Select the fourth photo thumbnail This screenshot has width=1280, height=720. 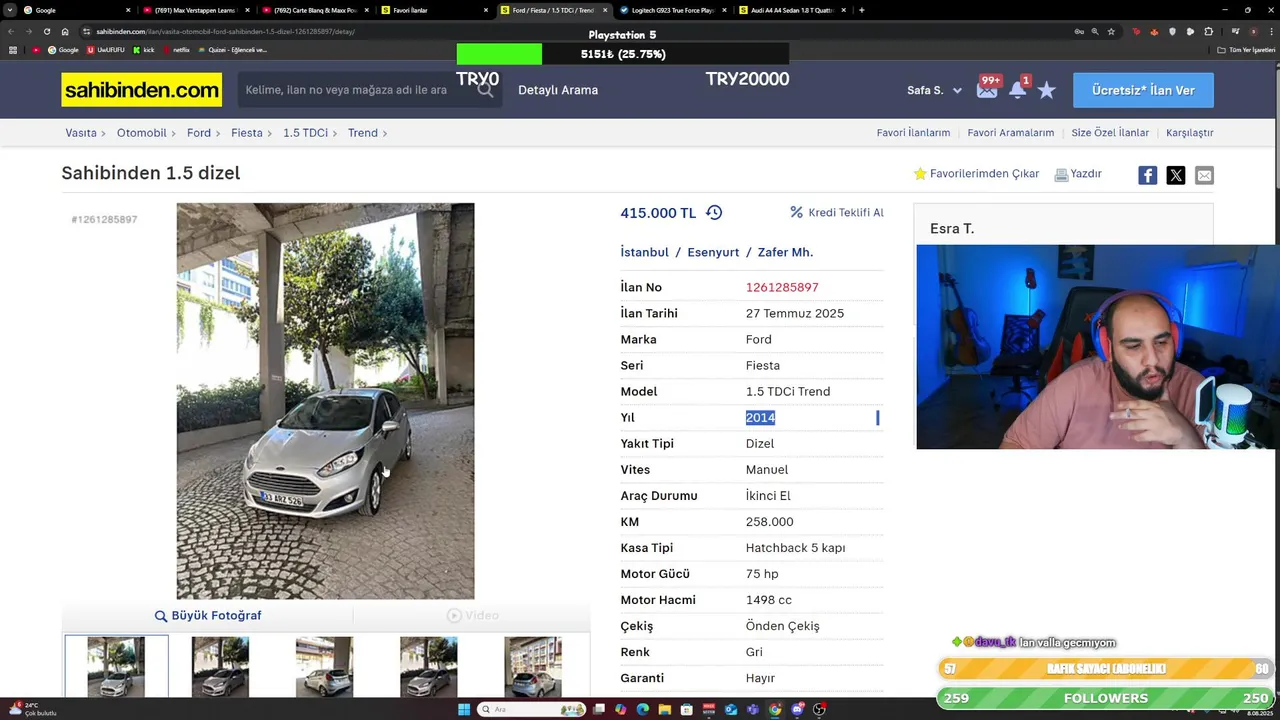point(428,666)
